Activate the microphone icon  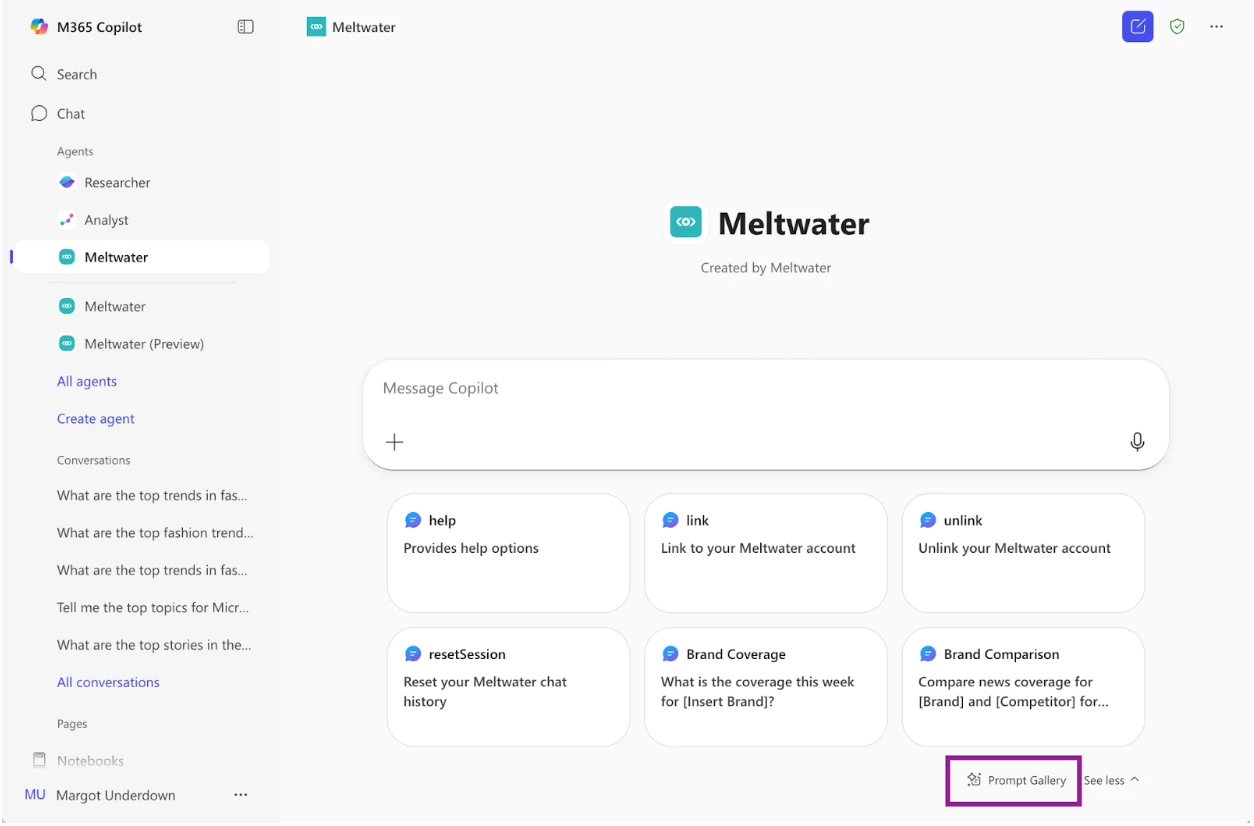(1137, 442)
